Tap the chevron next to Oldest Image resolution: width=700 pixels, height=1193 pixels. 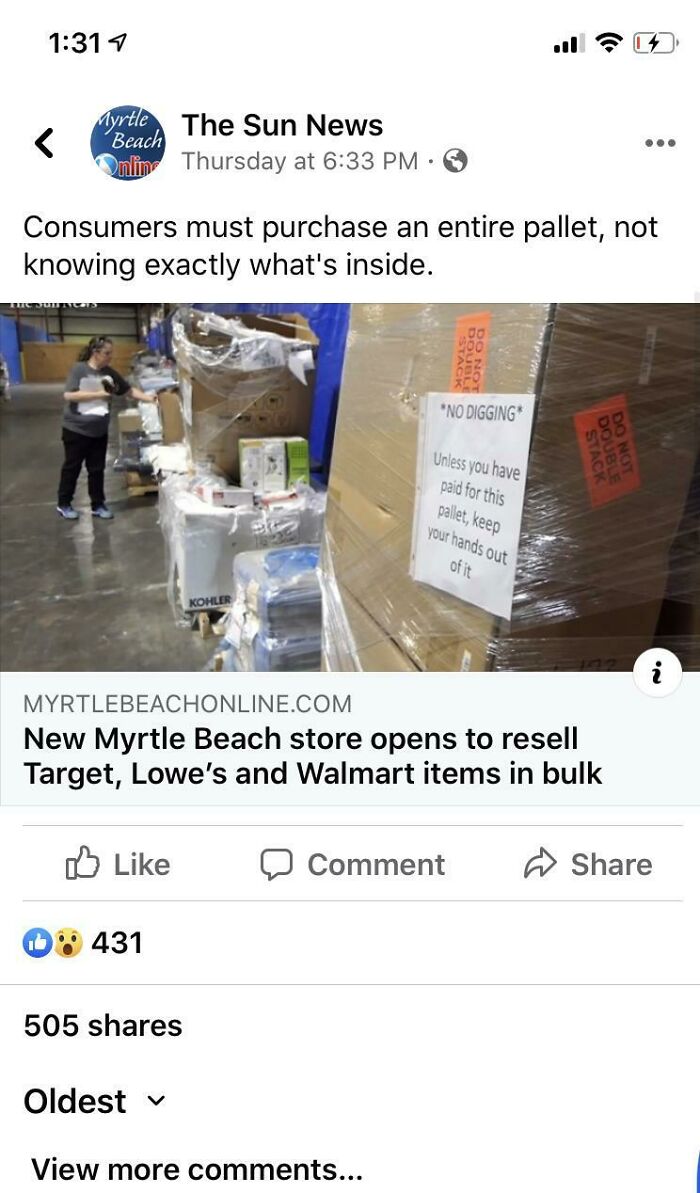[x=155, y=1101]
